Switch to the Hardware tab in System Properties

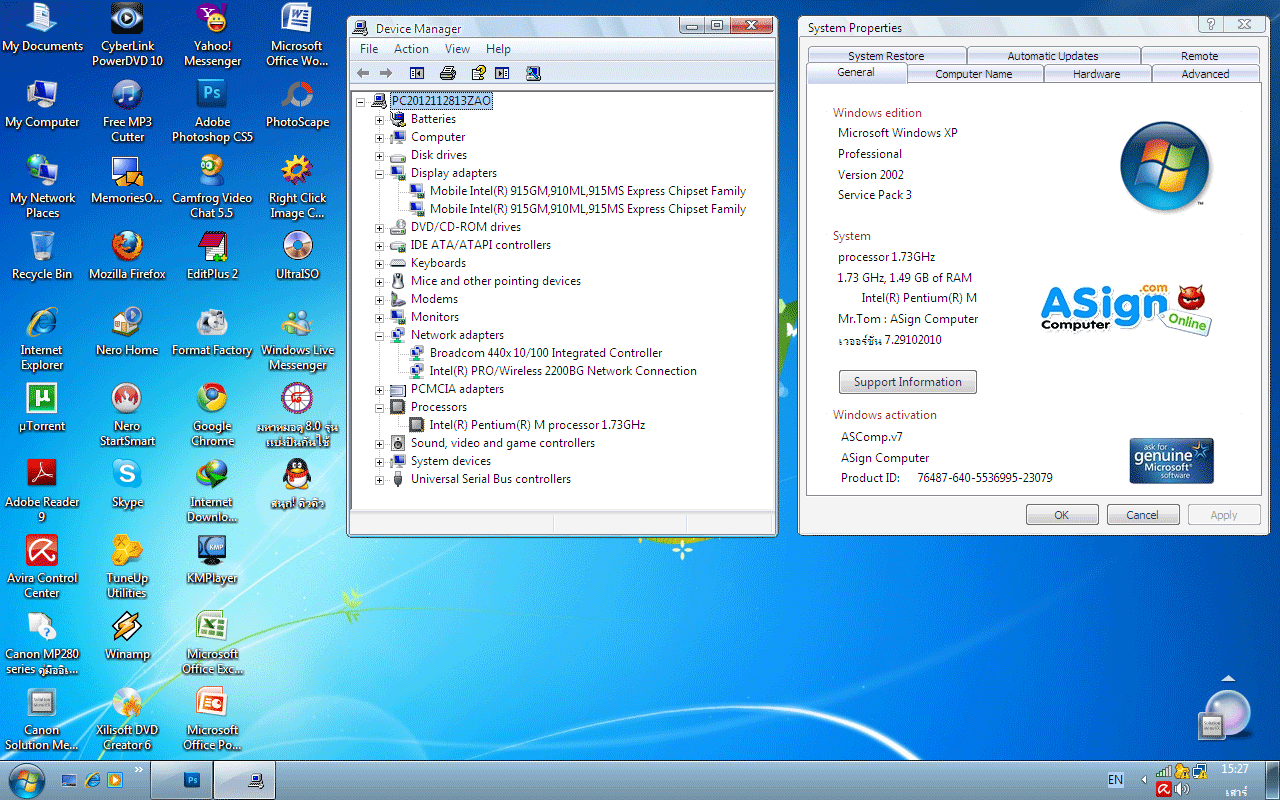[1096, 74]
